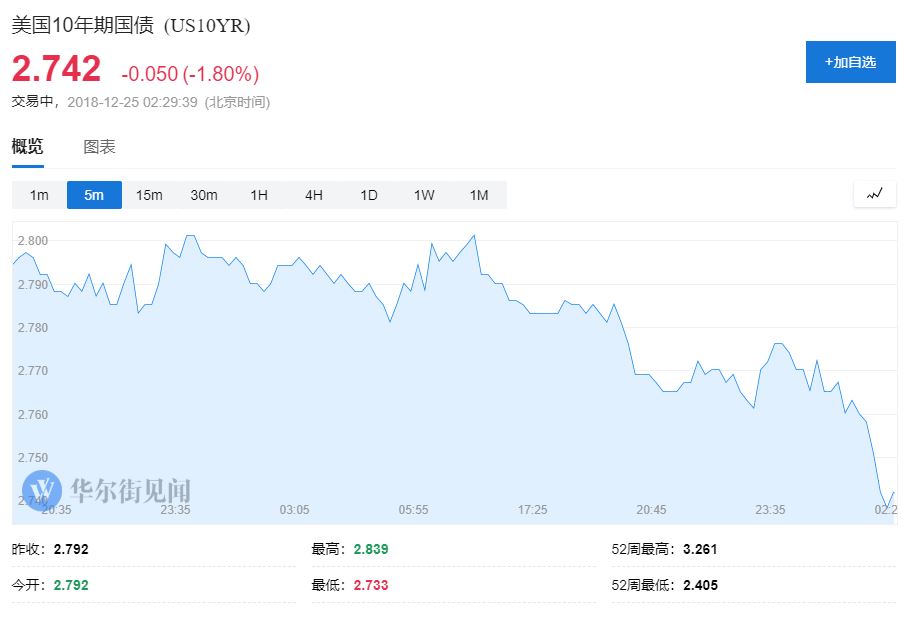
Task: Click the 2.742 current yield price
Action: [x=57, y=69]
